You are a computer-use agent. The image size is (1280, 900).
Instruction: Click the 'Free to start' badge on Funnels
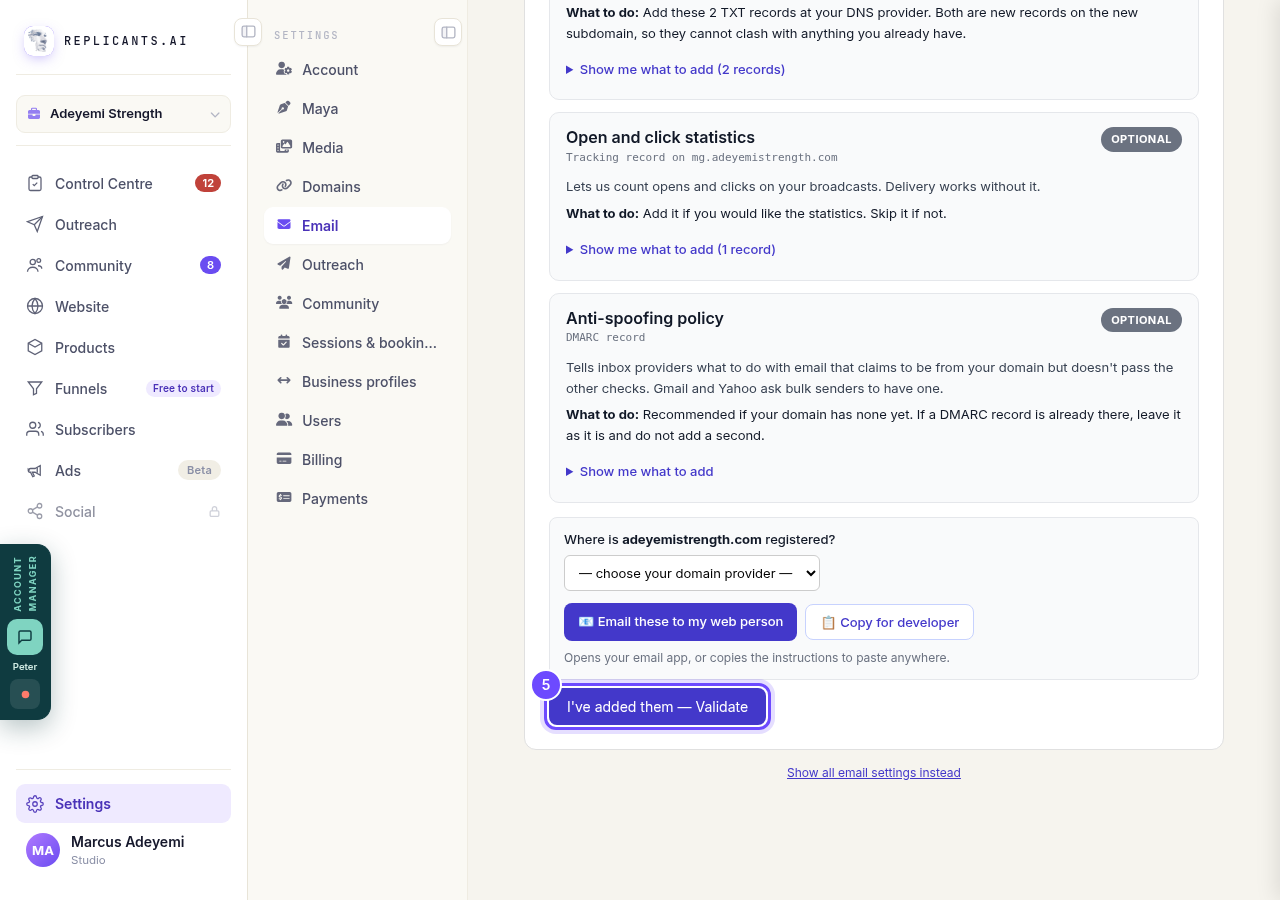[183, 388]
